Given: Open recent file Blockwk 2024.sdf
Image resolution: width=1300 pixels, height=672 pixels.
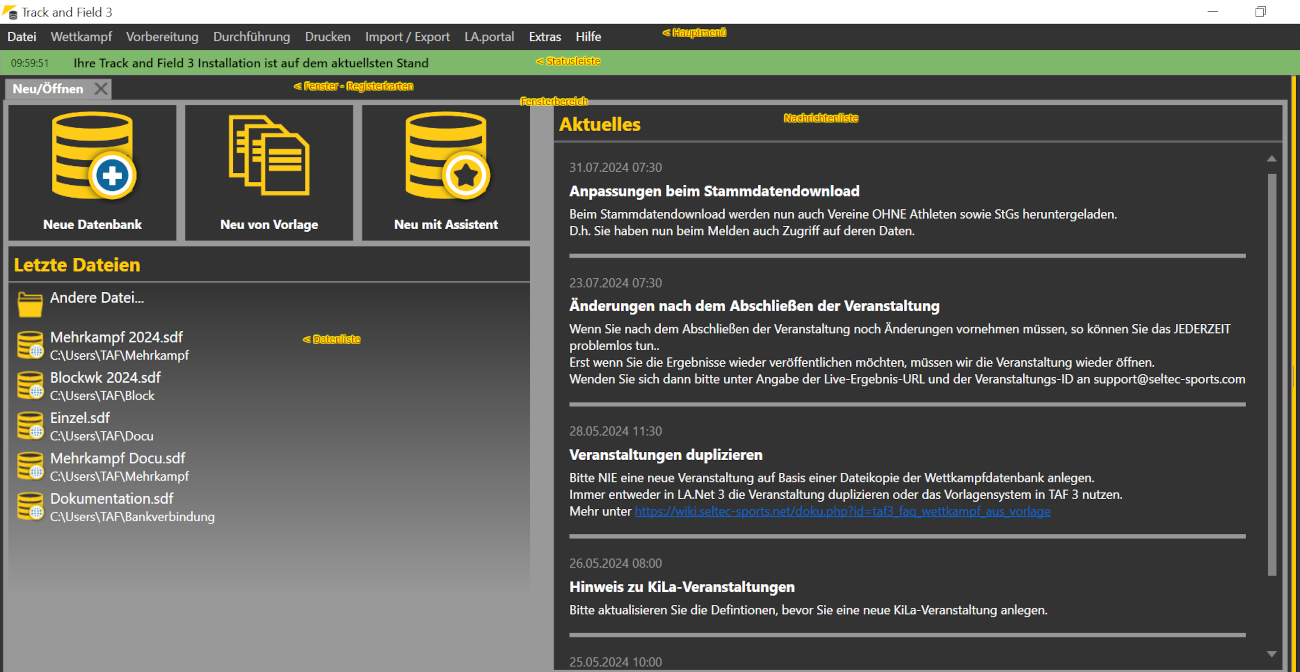Looking at the screenshot, I should 105,378.
